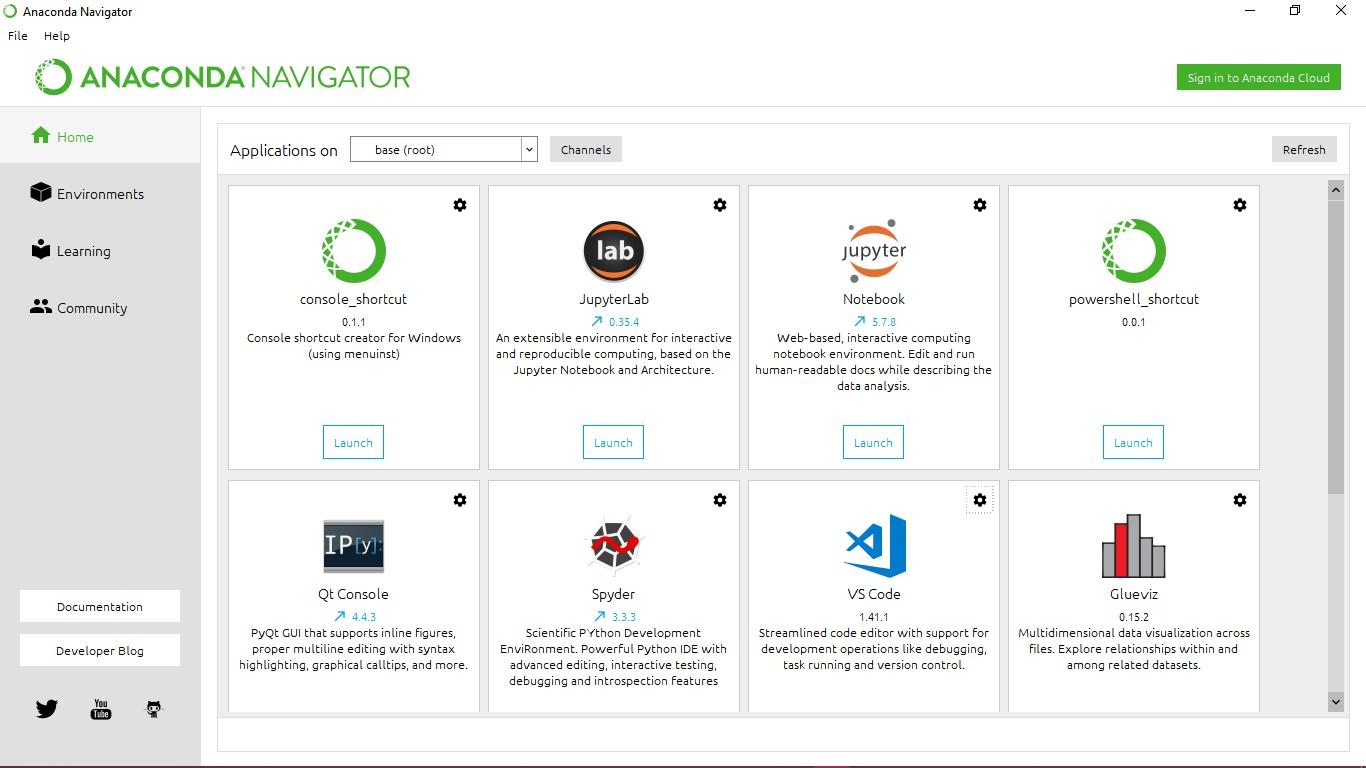
Task: Open gear options for Glueviz
Action: [x=1240, y=500]
